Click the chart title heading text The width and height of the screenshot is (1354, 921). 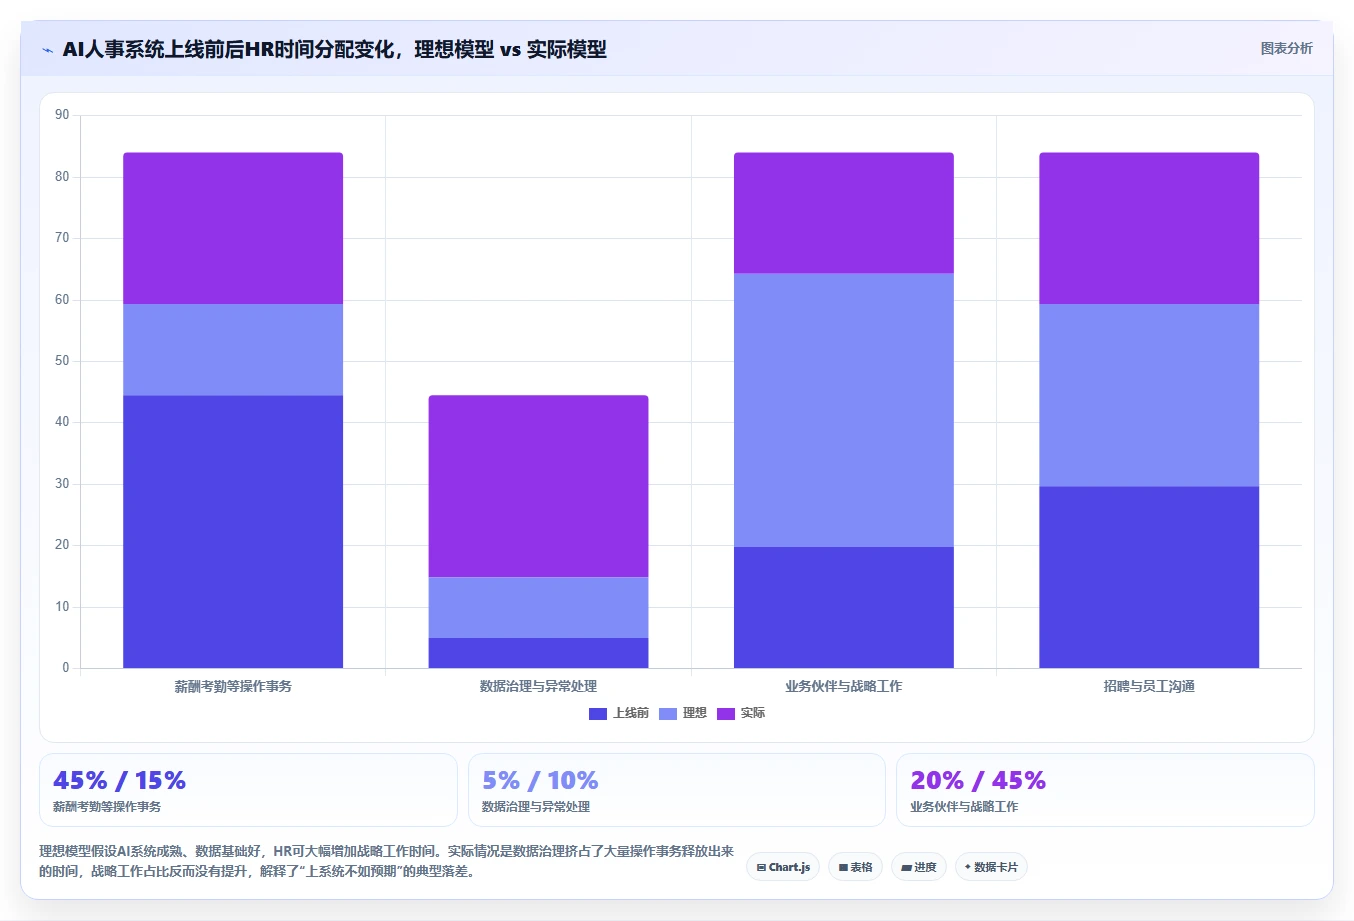pos(334,49)
